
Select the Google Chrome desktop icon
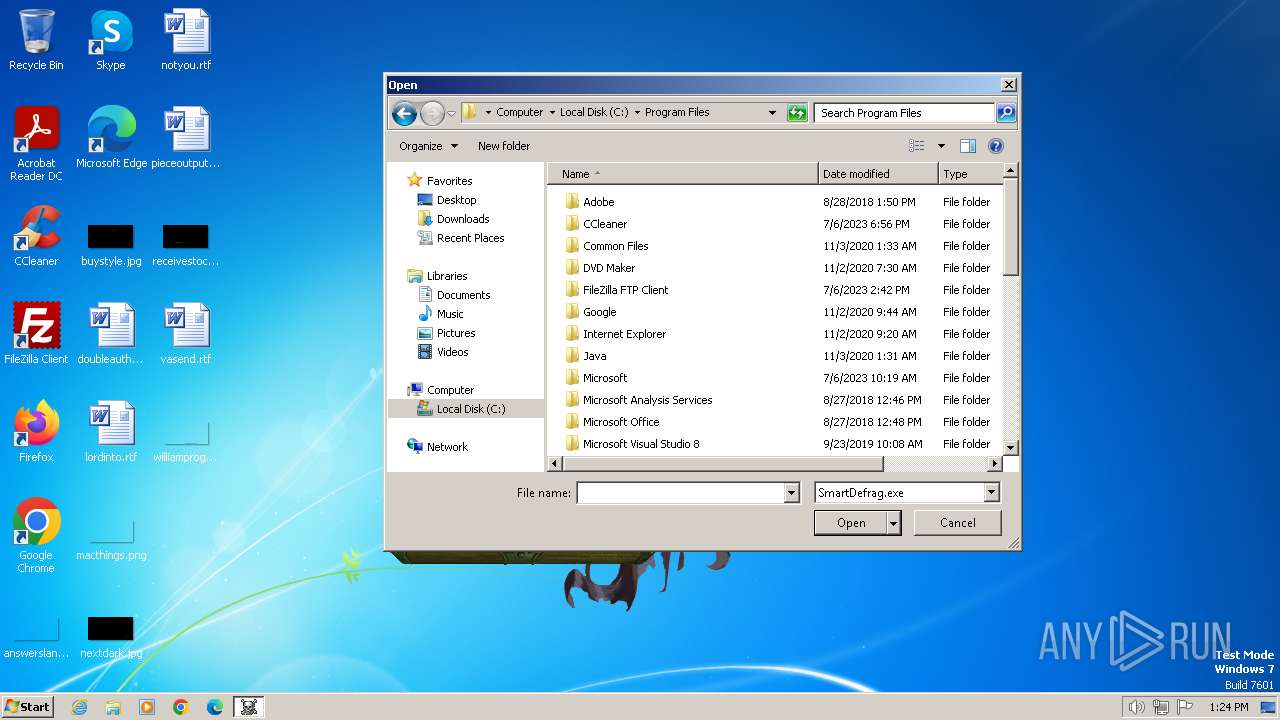pyautogui.click(x=36, y=536)
